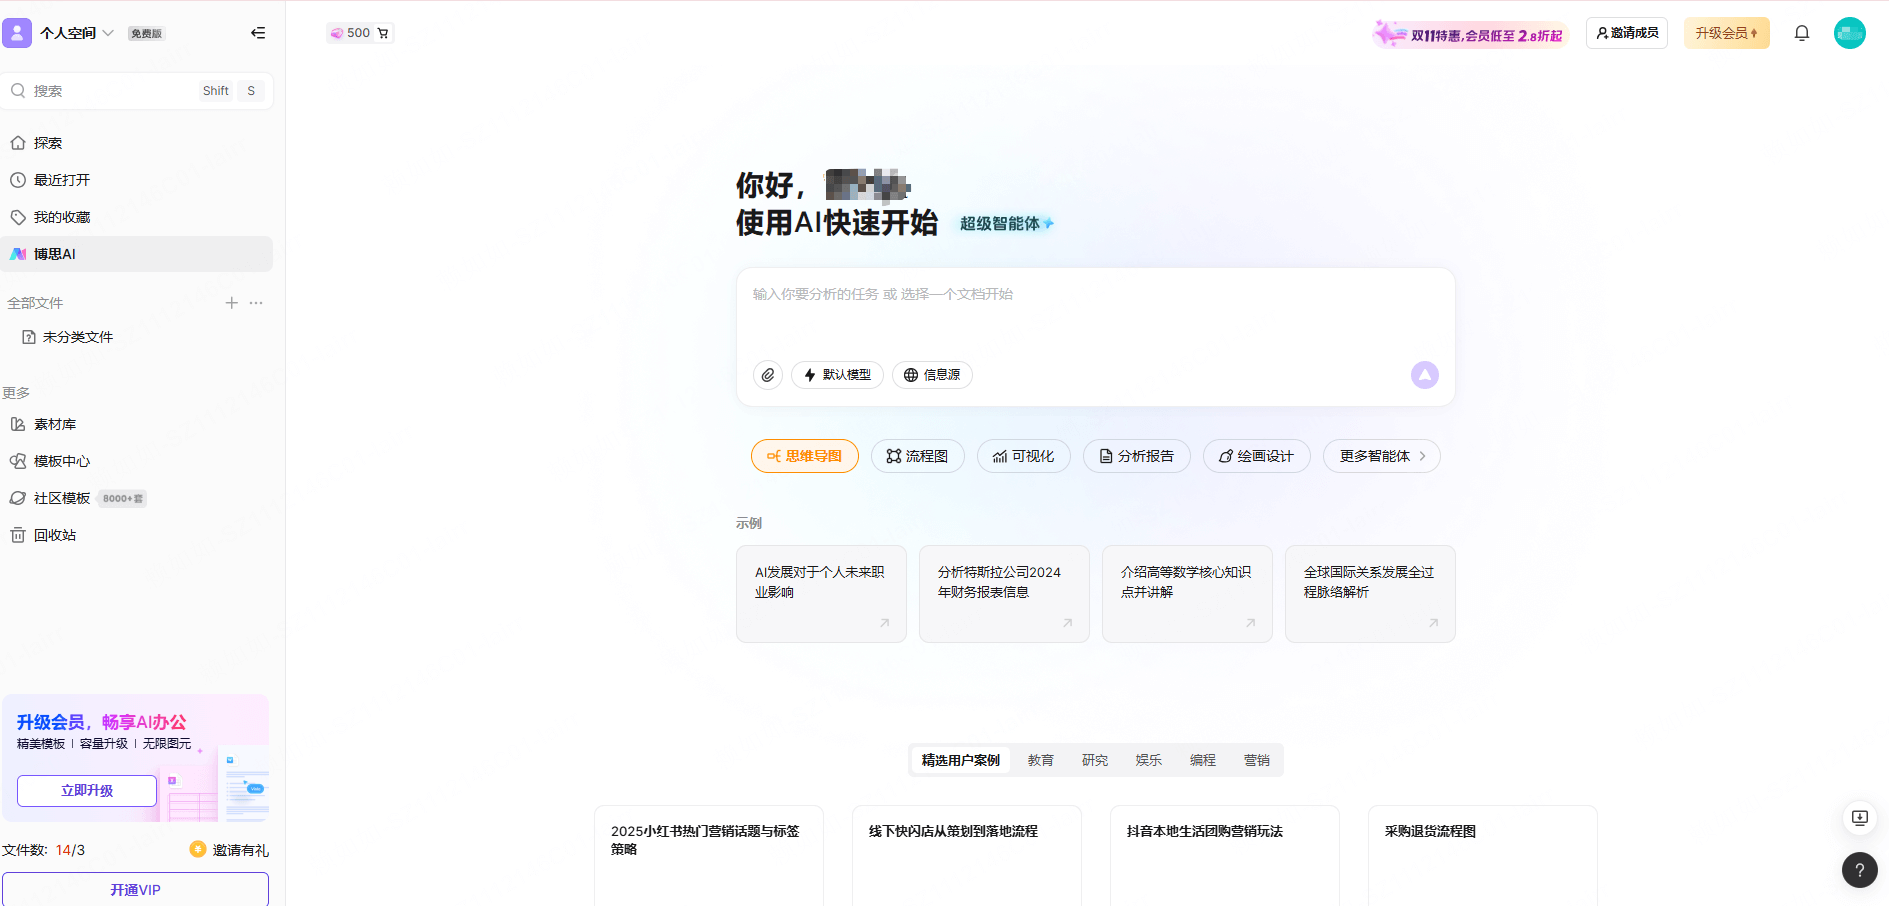Open notifications via the bell icon
Screen dimensions: 1889x906
pyautogui.click(x=1801, y=32)
